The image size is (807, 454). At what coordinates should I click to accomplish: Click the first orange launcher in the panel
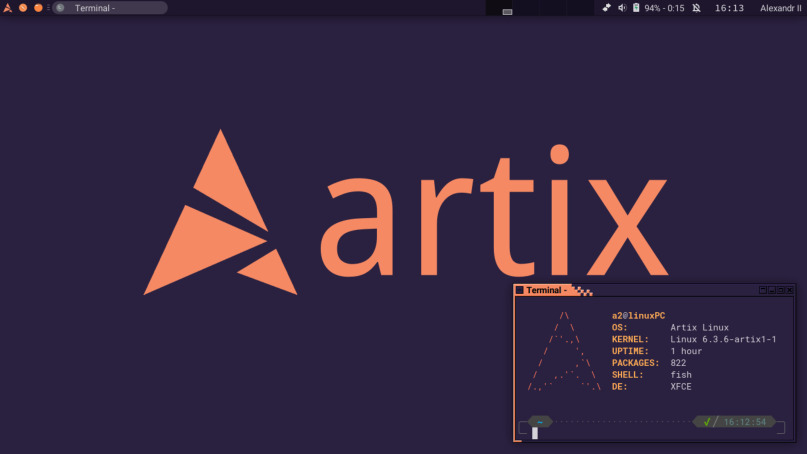(23, 7)
